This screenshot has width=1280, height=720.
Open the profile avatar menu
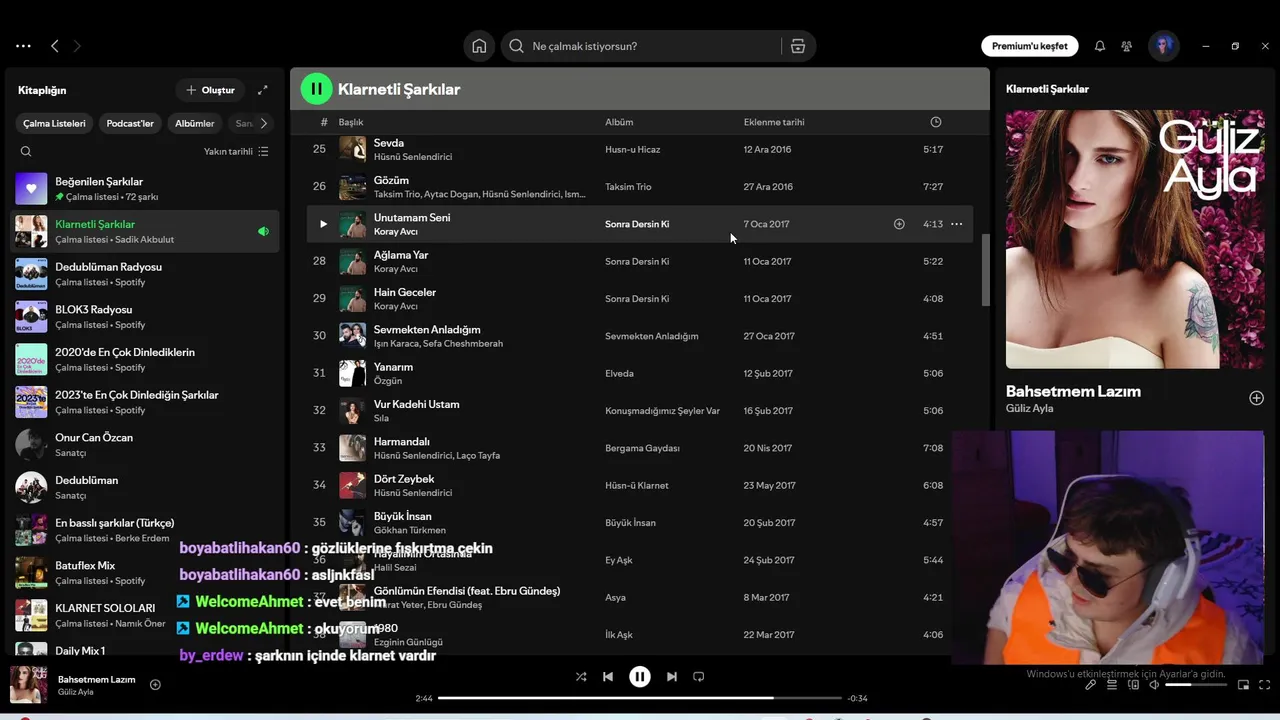pyautogui.click(x=1163, y=46)
